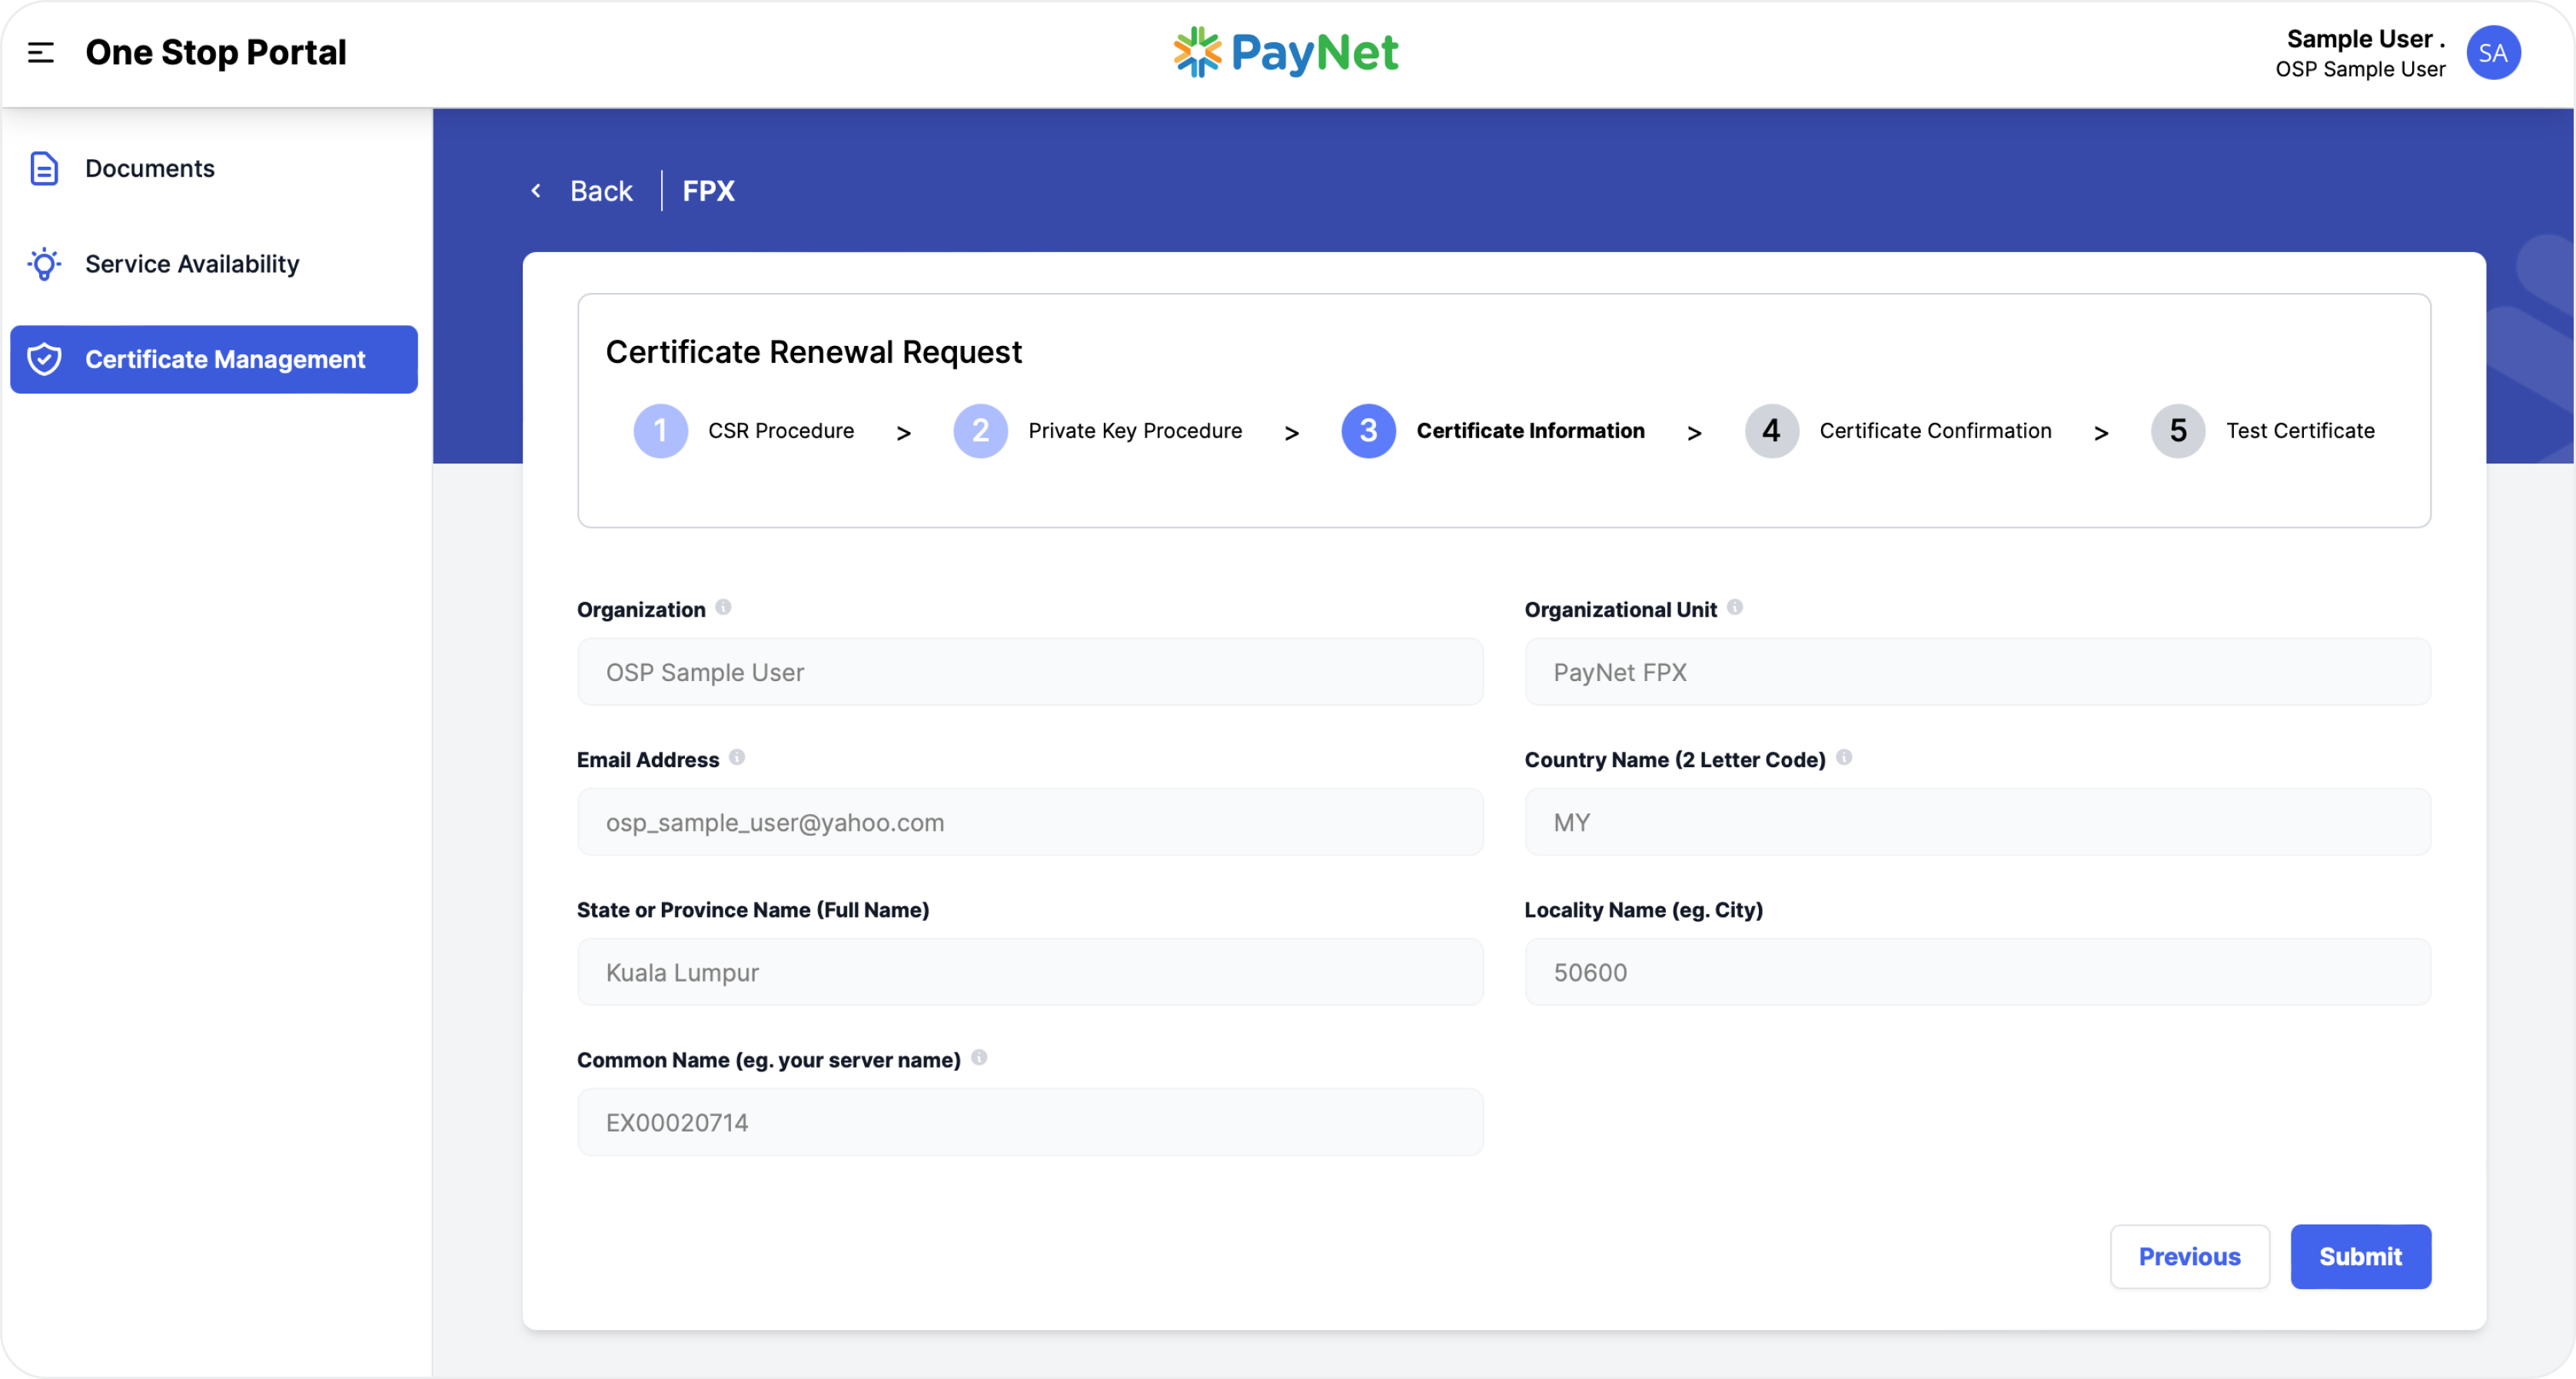The width and height of the screenshot is (2576, 1379).
Task: Click the FPX breadcrumb label
Action: (x=708, y=190)
